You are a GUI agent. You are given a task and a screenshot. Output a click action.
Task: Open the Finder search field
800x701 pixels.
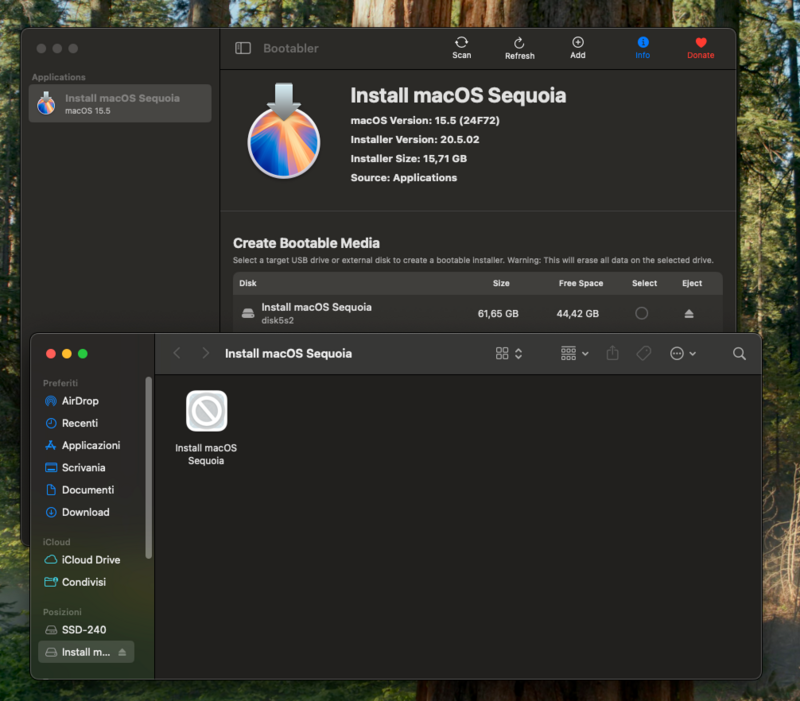[739, 353]
